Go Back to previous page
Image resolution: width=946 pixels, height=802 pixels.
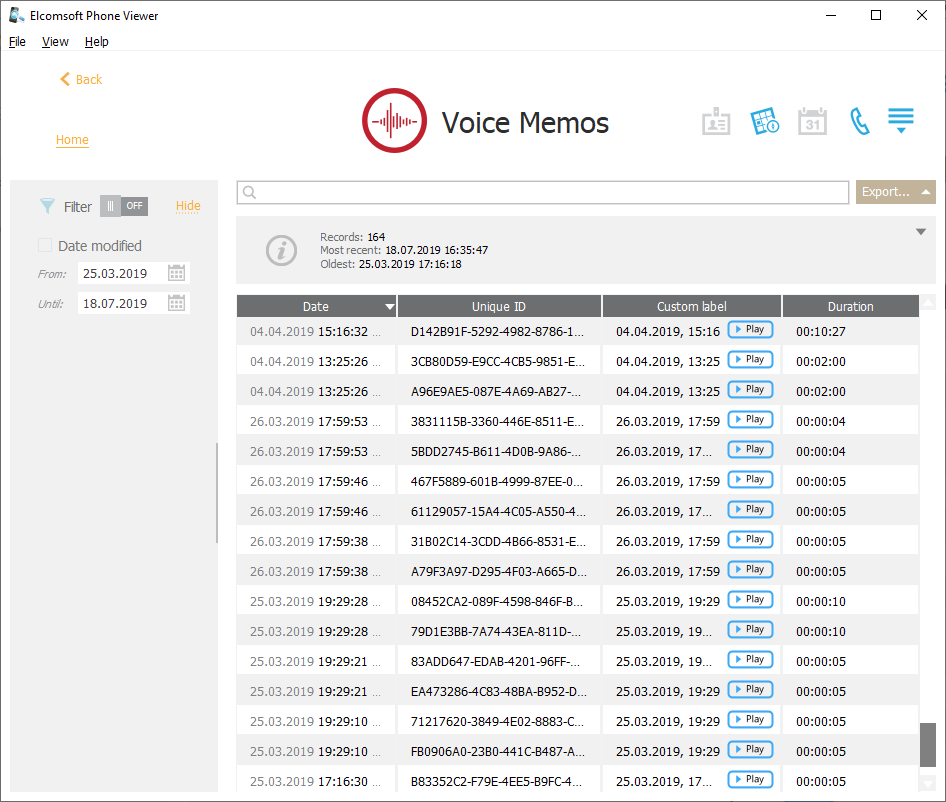pyautogui.click(x=81, y=79)
